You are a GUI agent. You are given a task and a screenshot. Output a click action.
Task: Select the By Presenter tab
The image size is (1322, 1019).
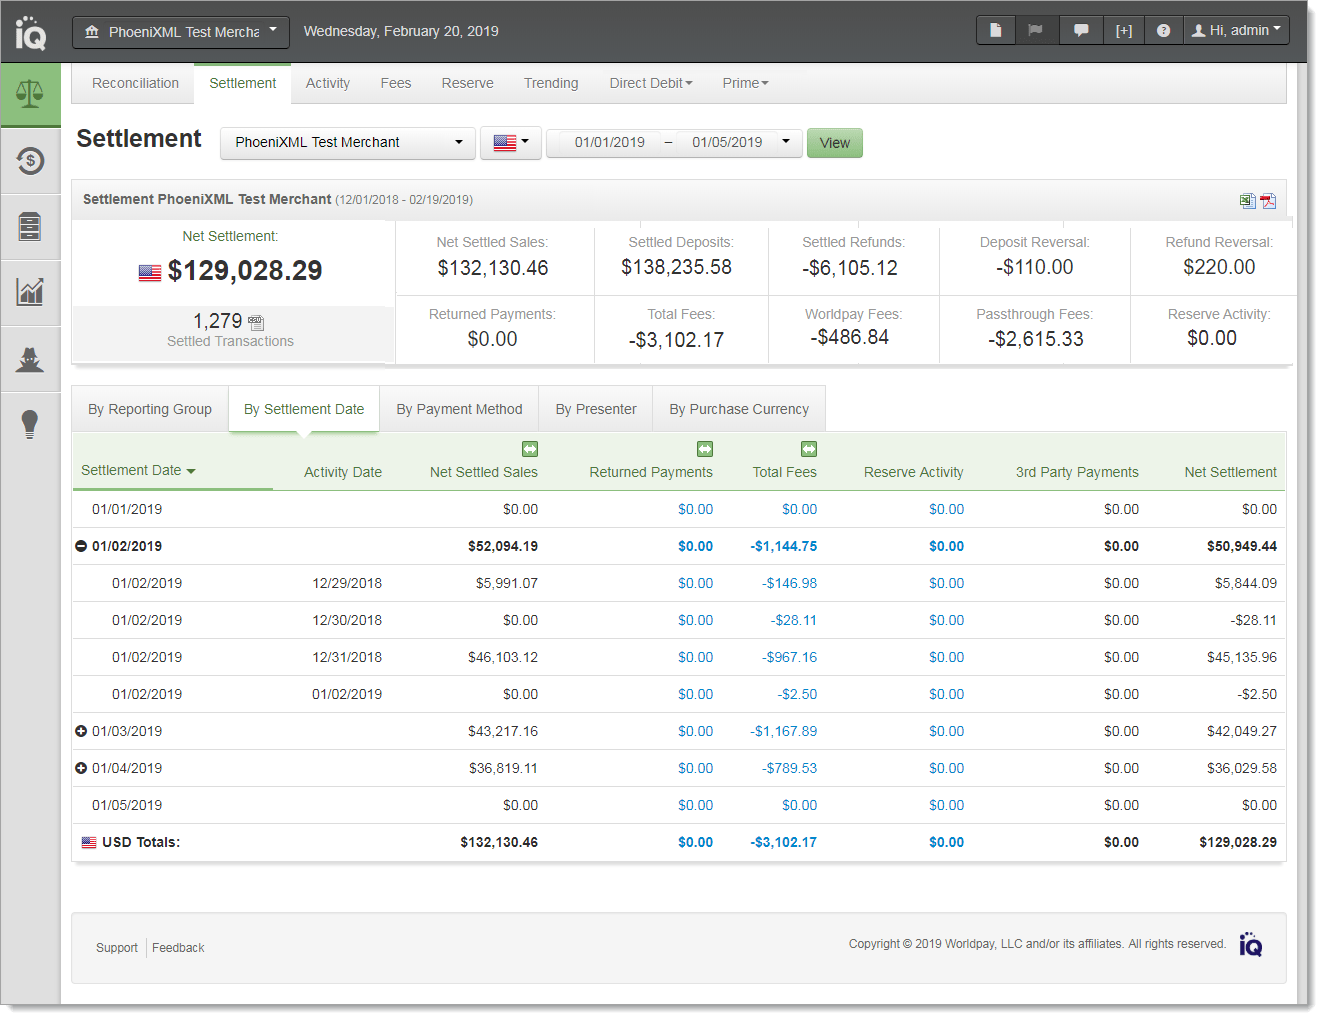(x=596, y=409)
